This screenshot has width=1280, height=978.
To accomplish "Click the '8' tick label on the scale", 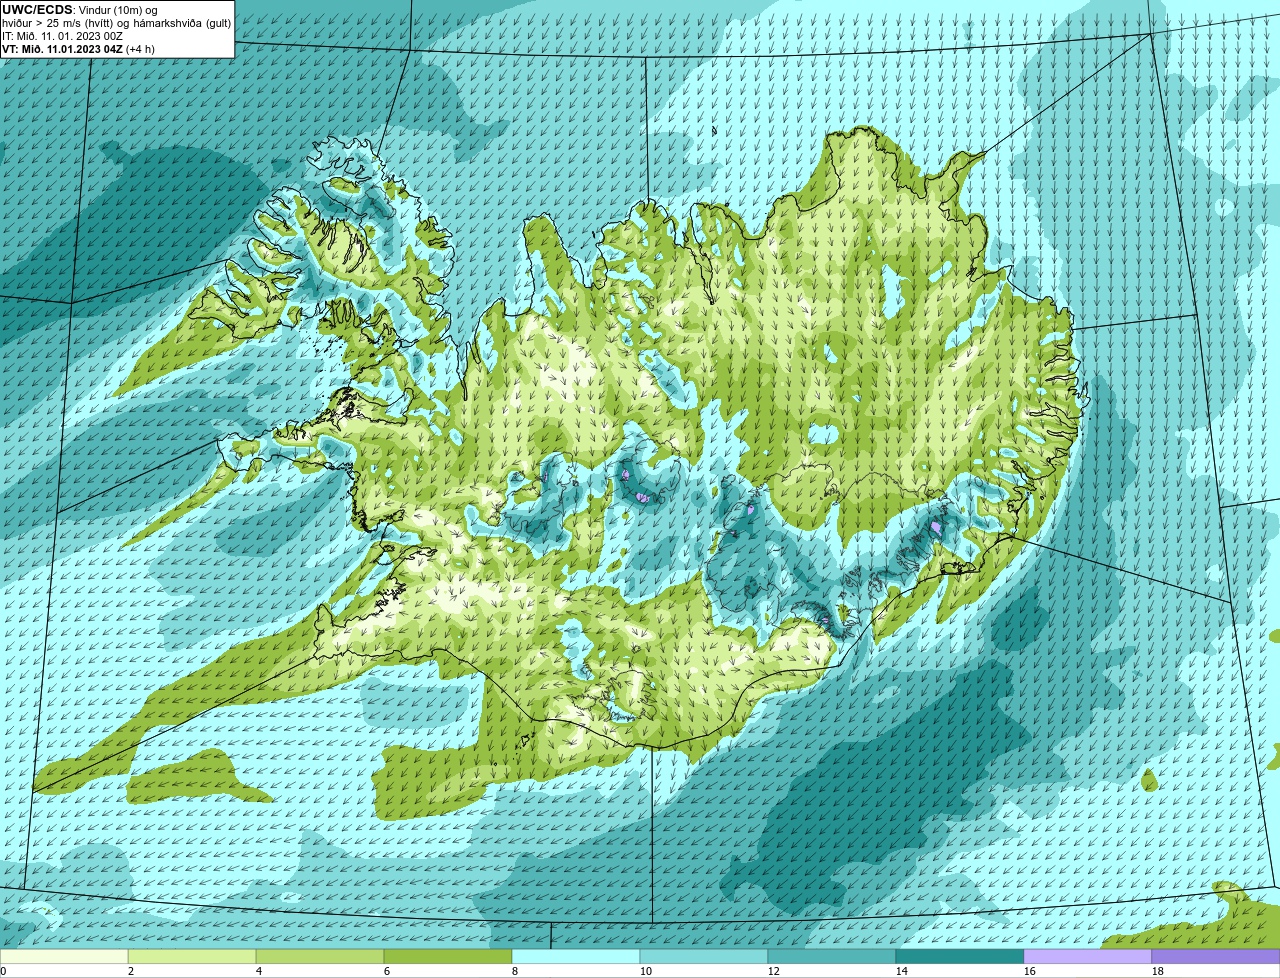I will click(x=515, y=971).
